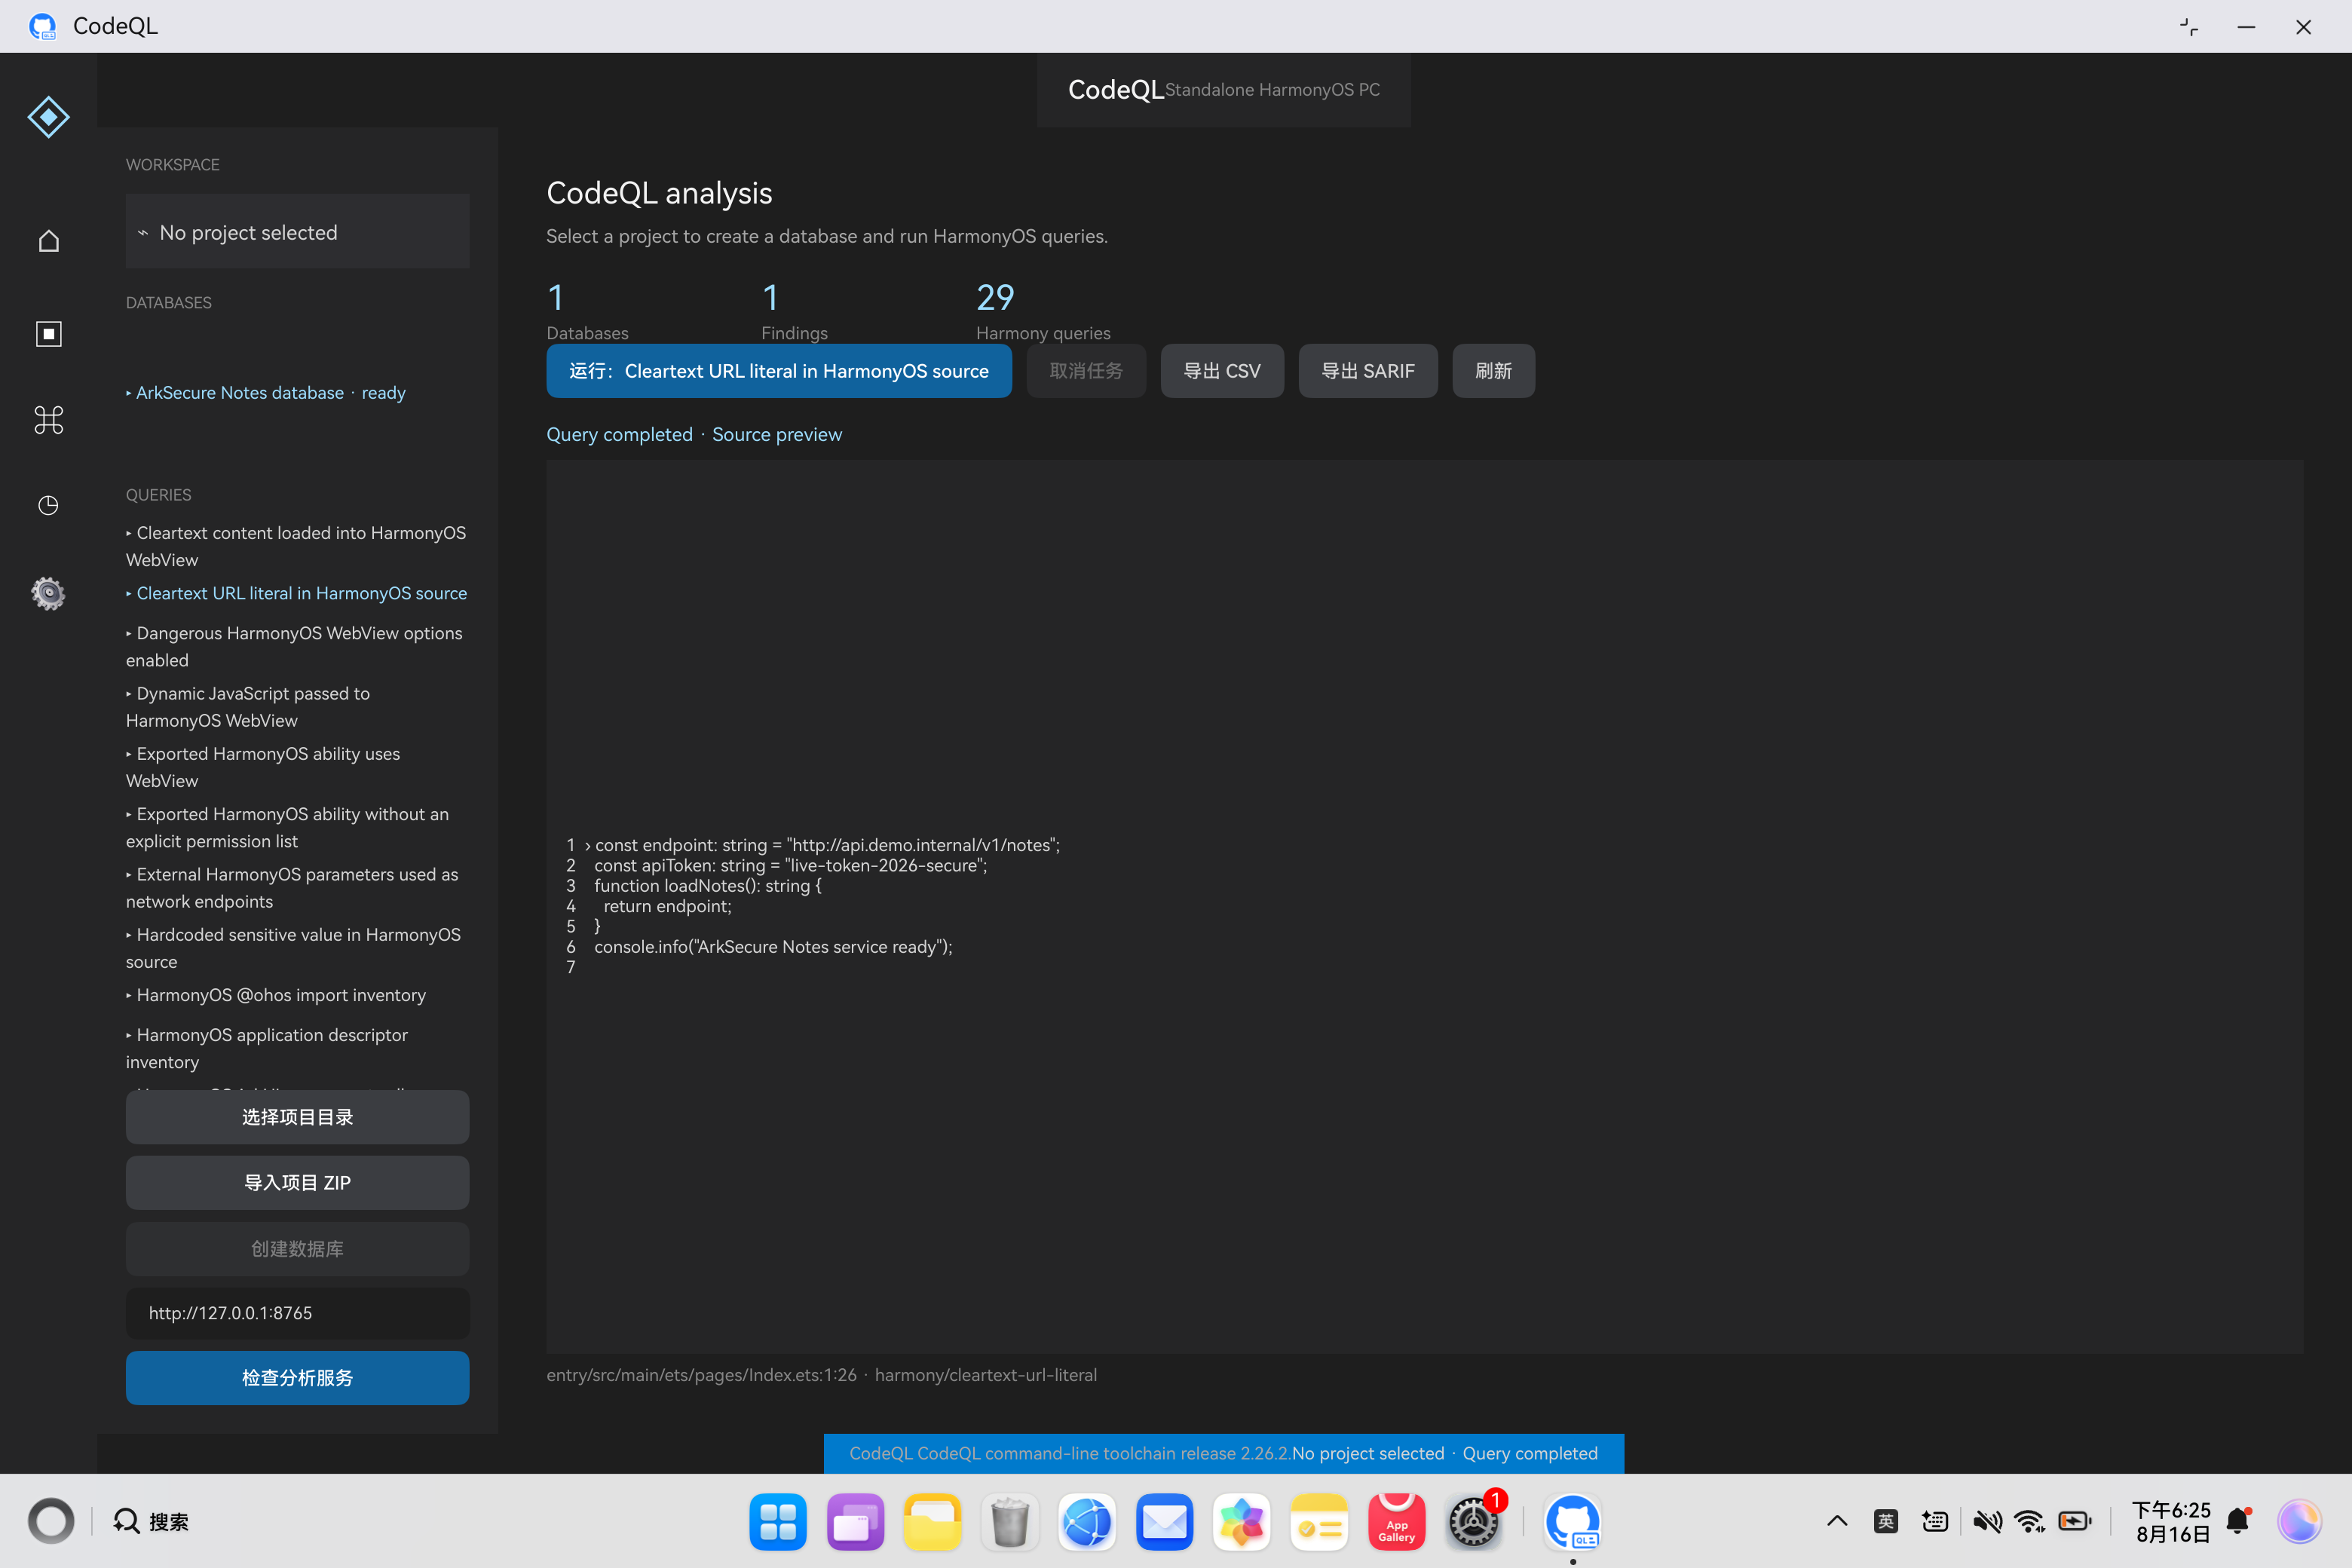The height and width of the screenshot is (1568, 2352).
Task: Open the clock history icon in sidebar
Action: [48, 505]
